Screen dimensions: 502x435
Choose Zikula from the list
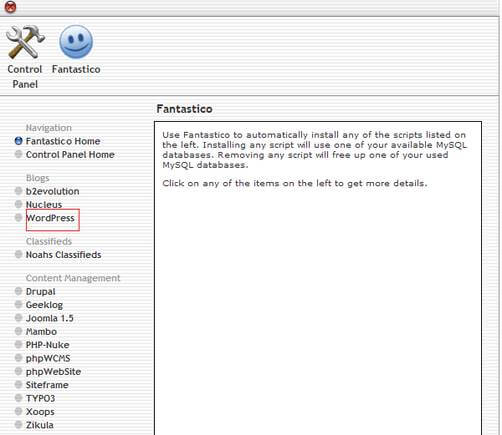tap(39, 425)
